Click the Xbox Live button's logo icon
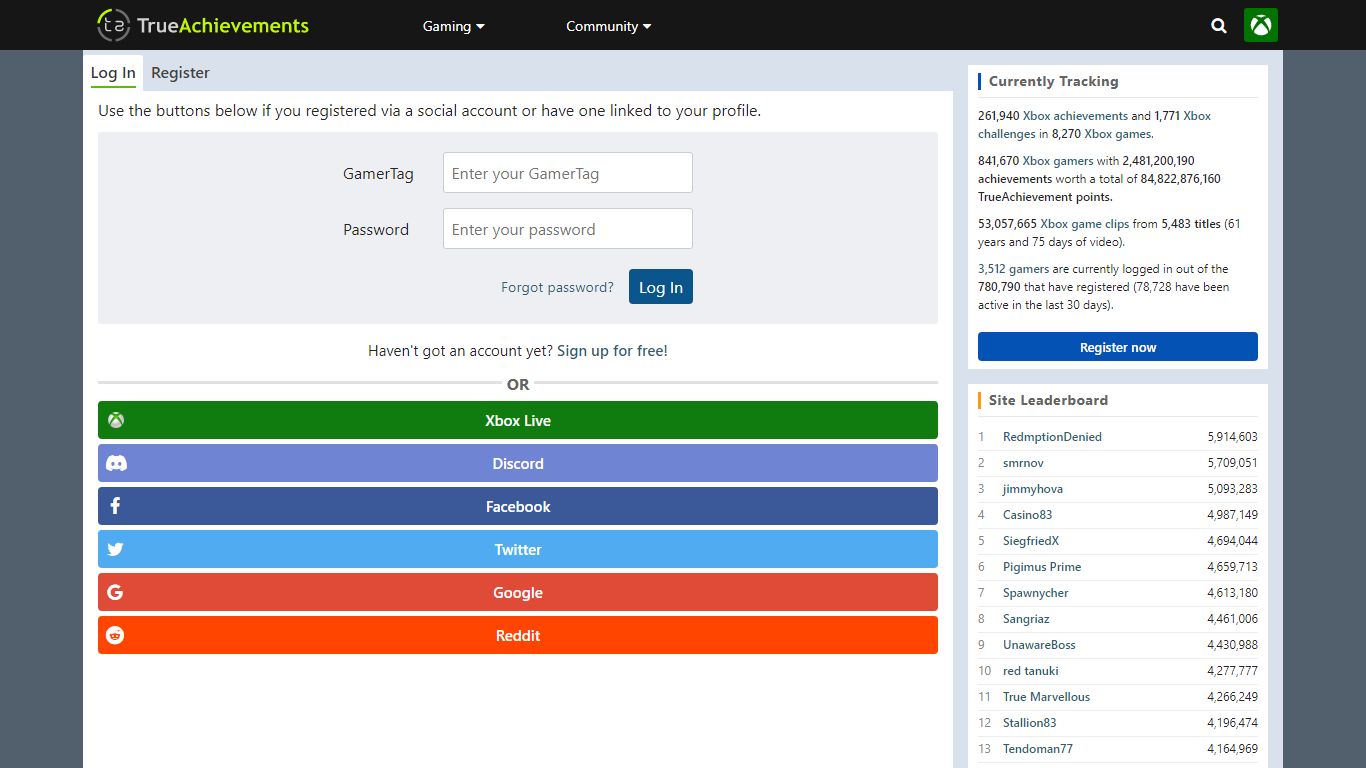 (x=116, y=420)
